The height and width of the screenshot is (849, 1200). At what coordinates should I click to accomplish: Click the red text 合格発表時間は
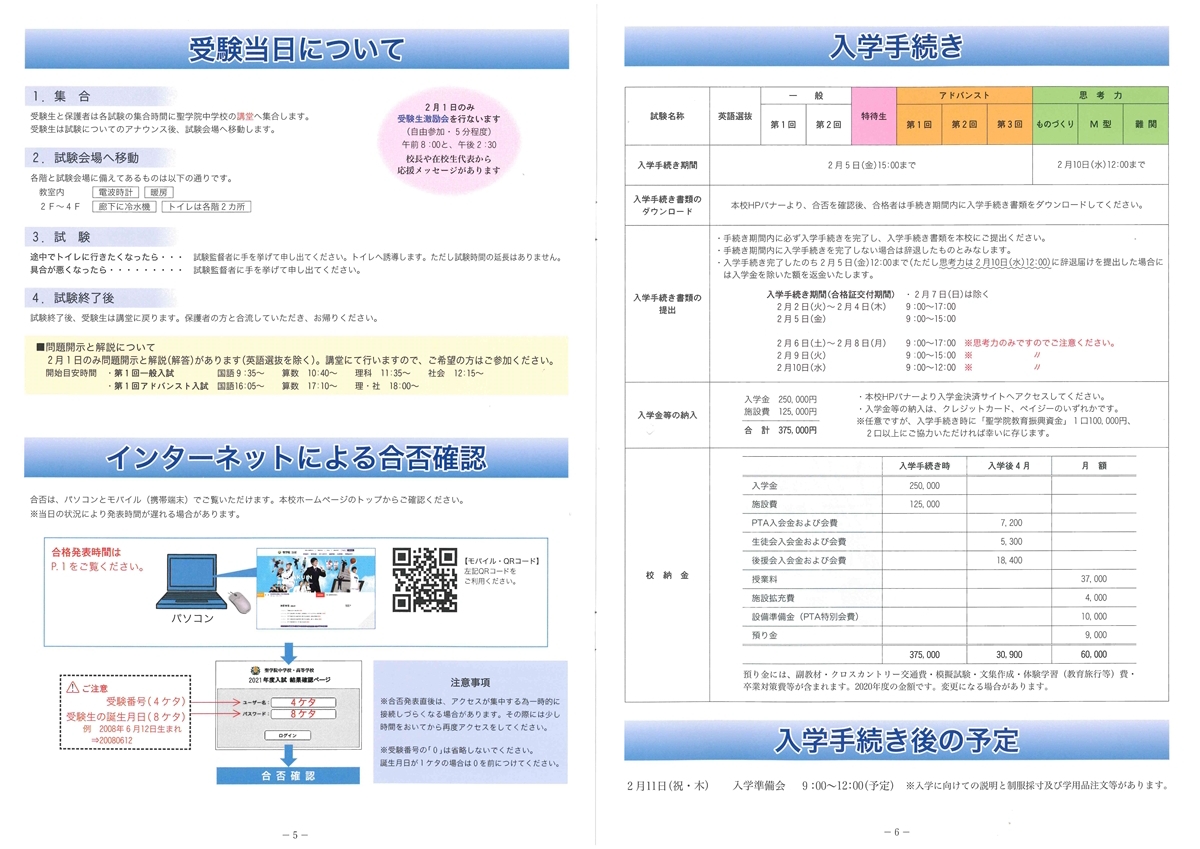[x=86, y=552]
